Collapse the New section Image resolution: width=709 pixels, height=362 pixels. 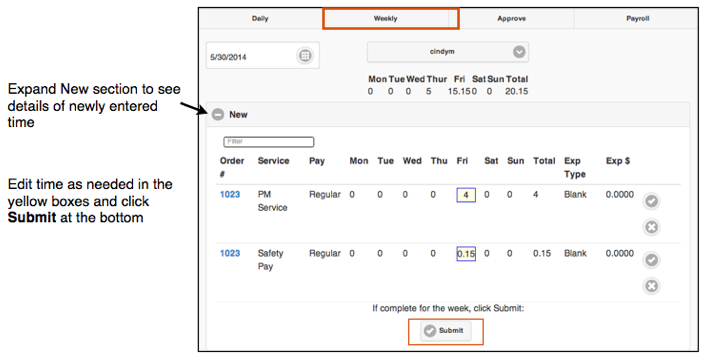pos(218,115)
